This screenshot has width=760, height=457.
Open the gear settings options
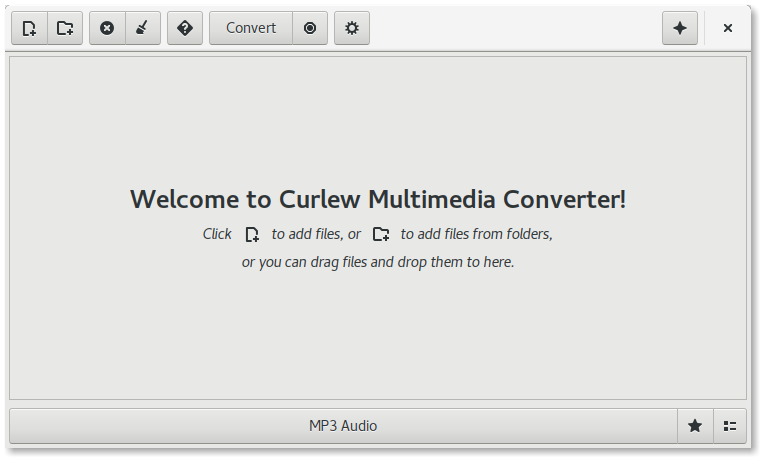[352, 28]
